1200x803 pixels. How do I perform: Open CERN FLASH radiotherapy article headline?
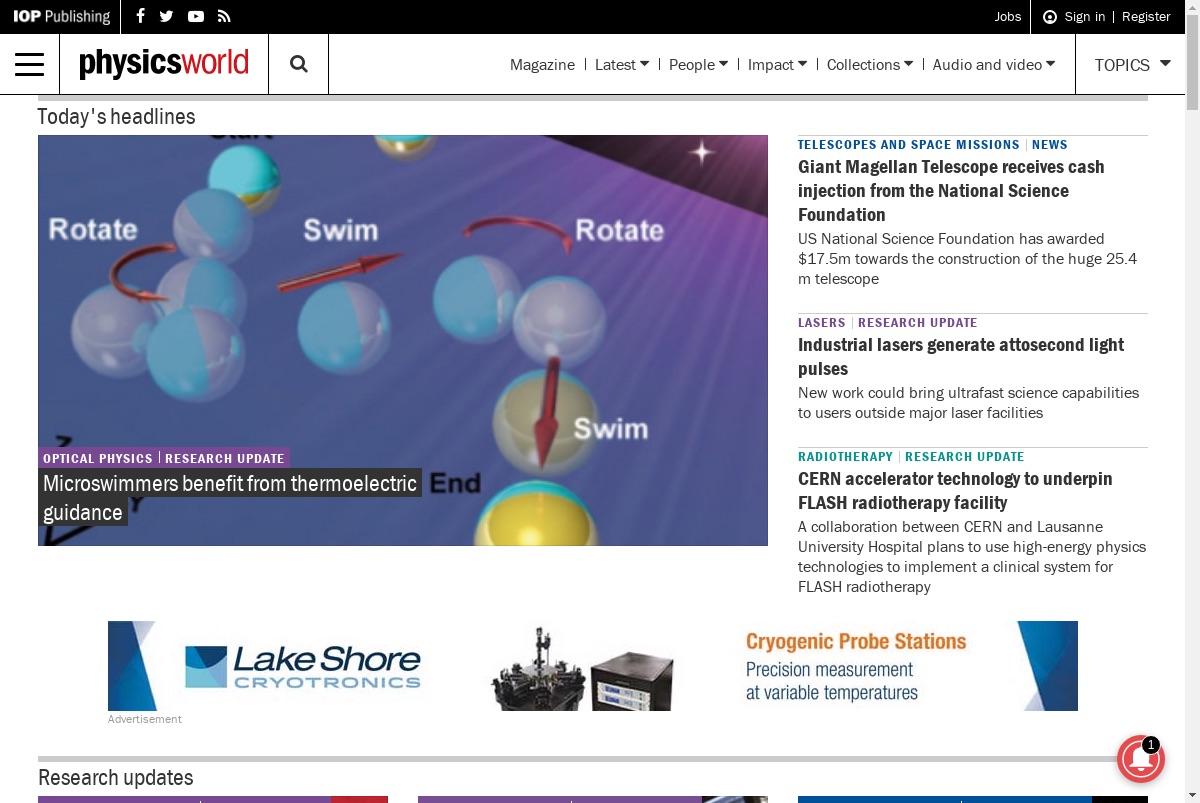point(955,491)
